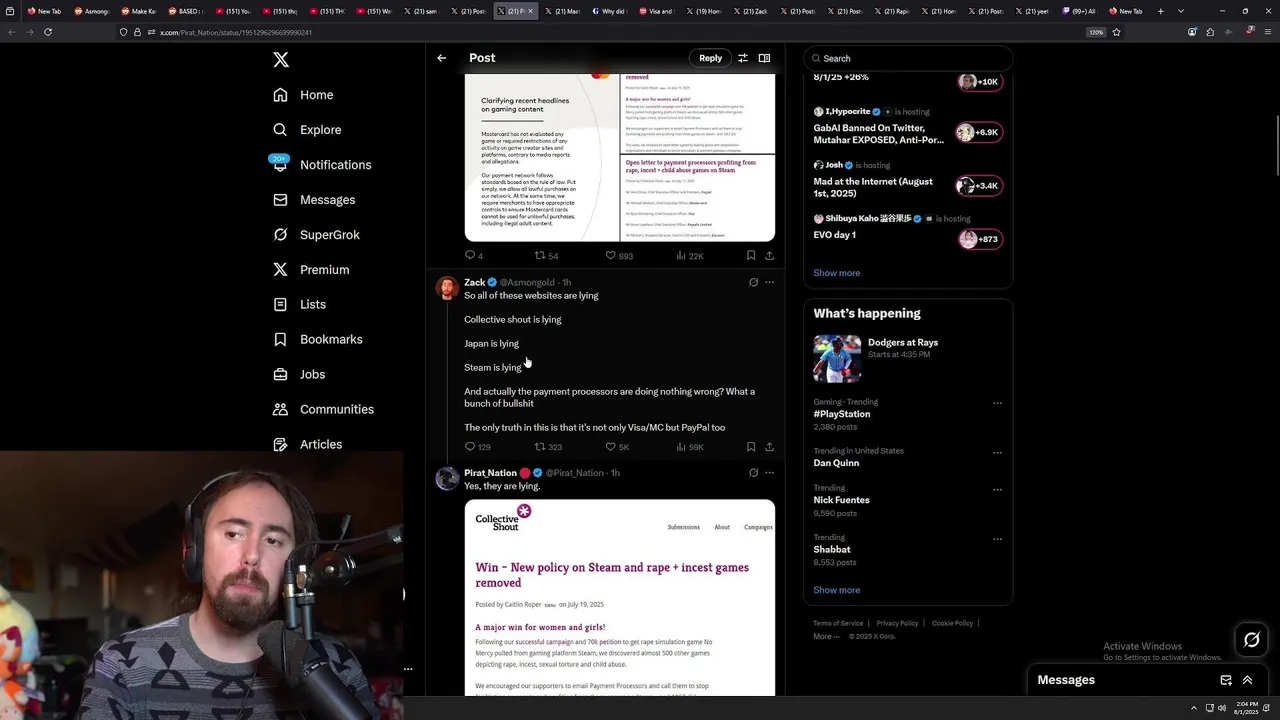Open Articles in the left sidebar
This screenshot has width=1280, height=720.
[x=307, y=444]
